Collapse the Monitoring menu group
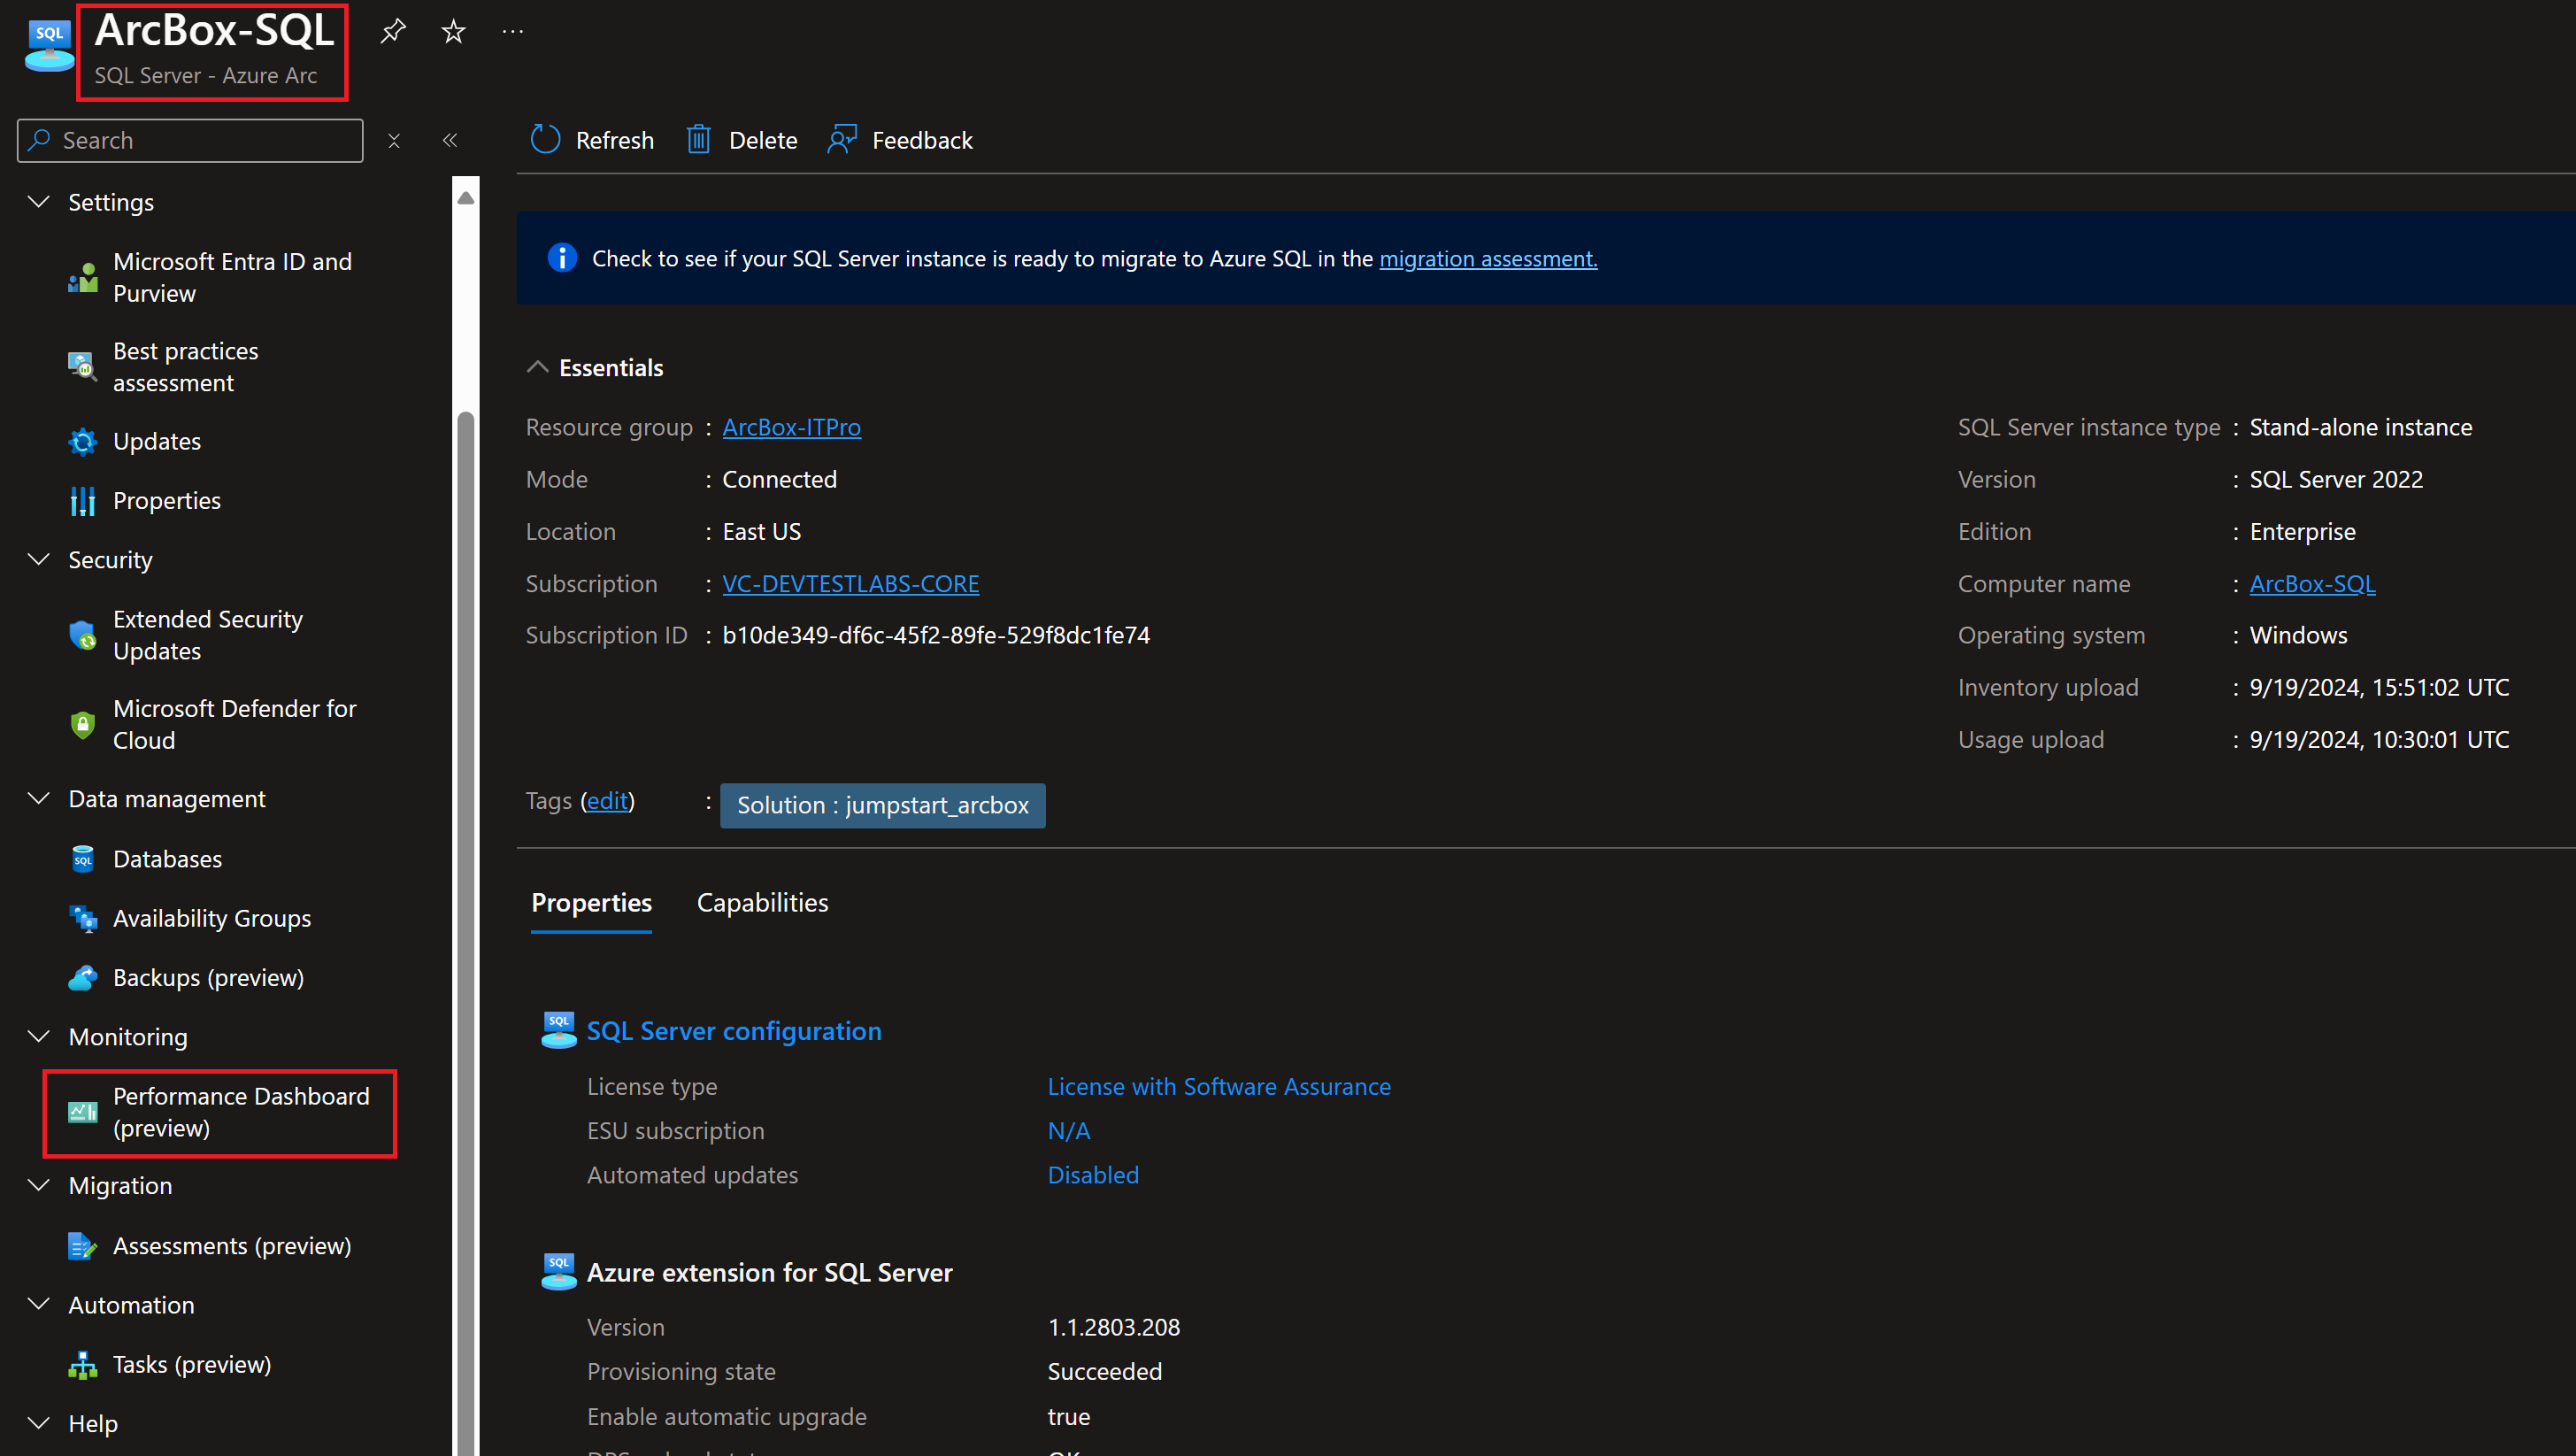Image resolution: width=2576 pixels, height=1456 pixels. click(x=39, y=1036)
